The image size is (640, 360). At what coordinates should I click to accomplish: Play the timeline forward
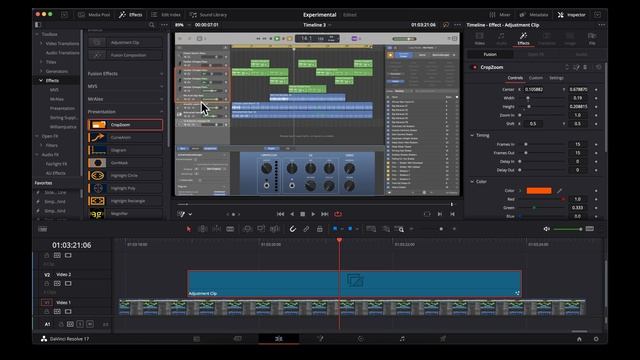click(313, 214)
